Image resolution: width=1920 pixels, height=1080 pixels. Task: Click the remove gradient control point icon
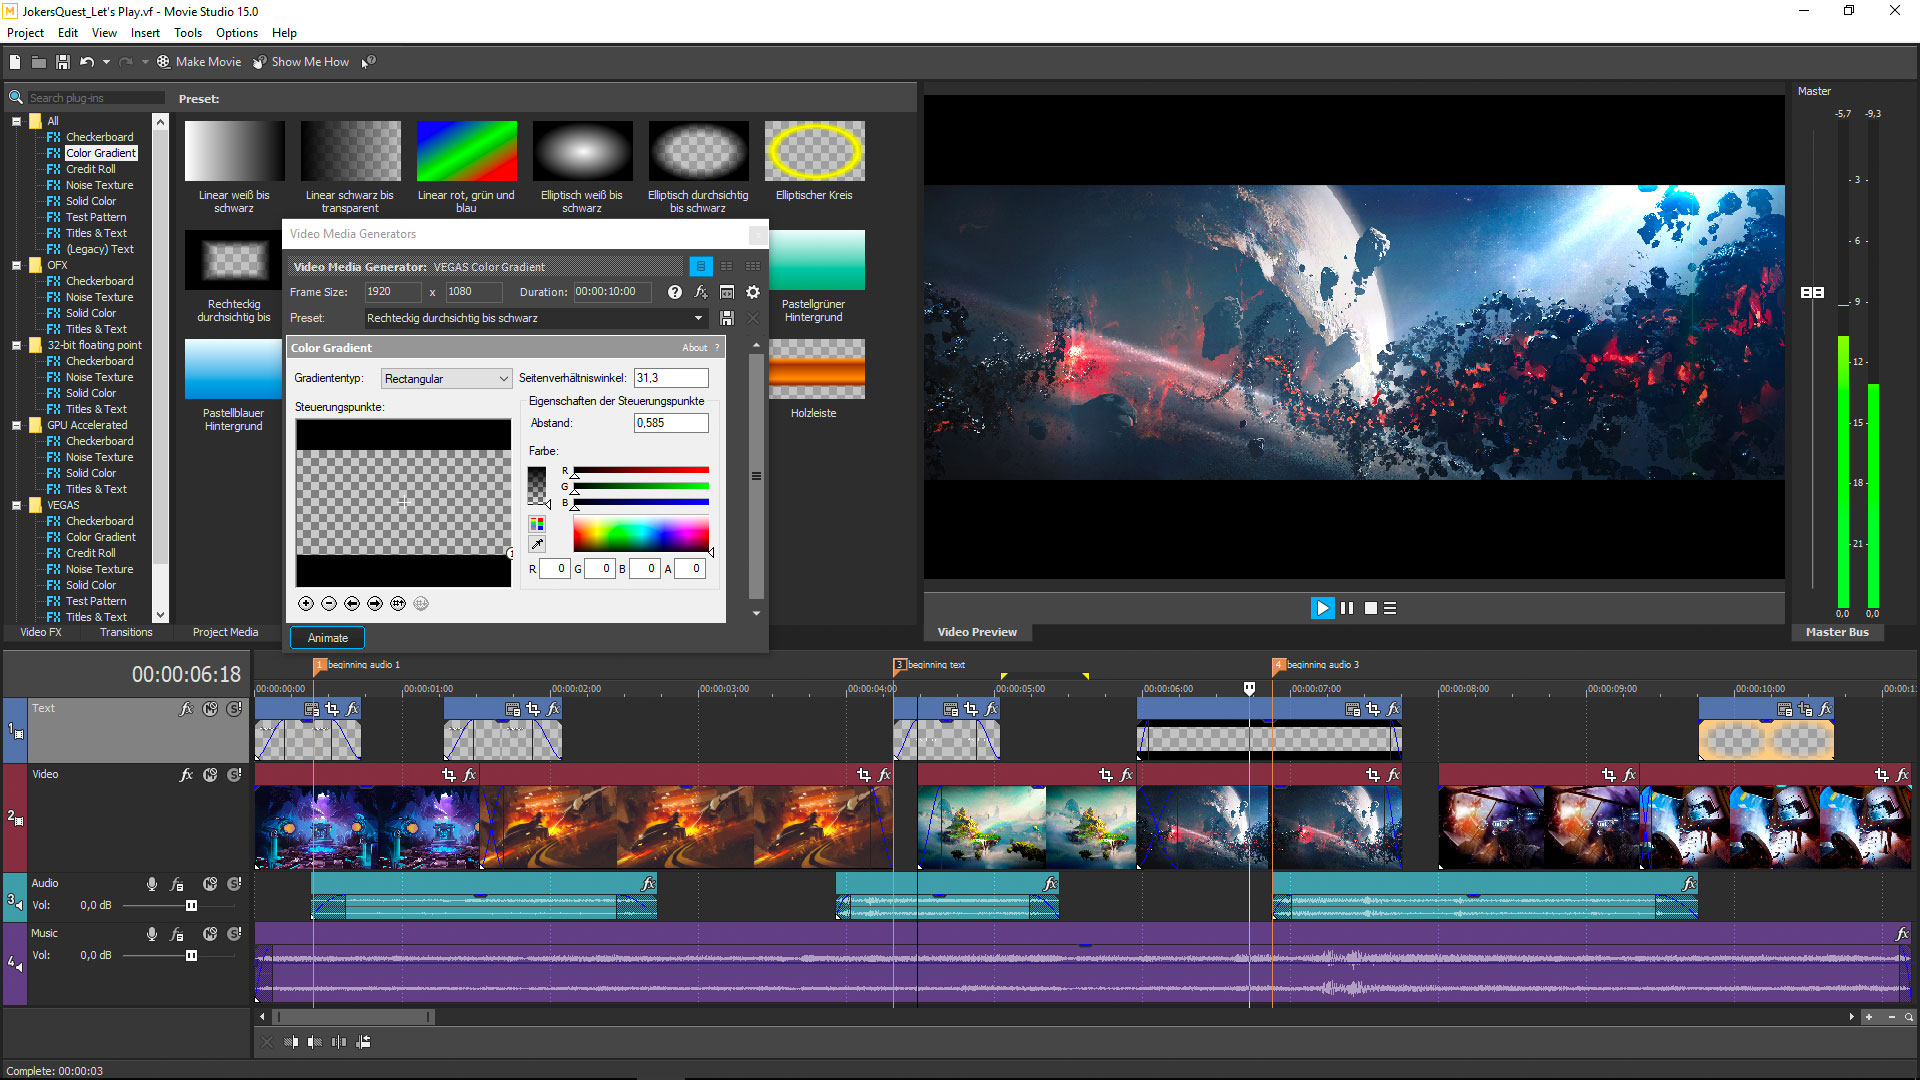(x=328, y=603)
